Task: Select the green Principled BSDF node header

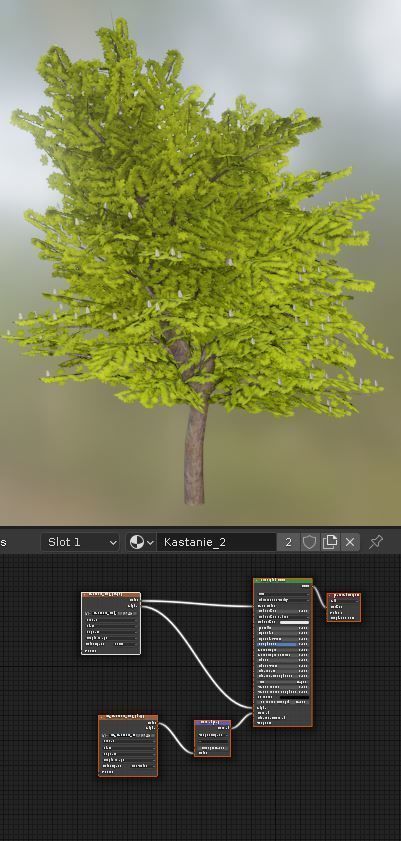Action: click(x=283, y=580)
